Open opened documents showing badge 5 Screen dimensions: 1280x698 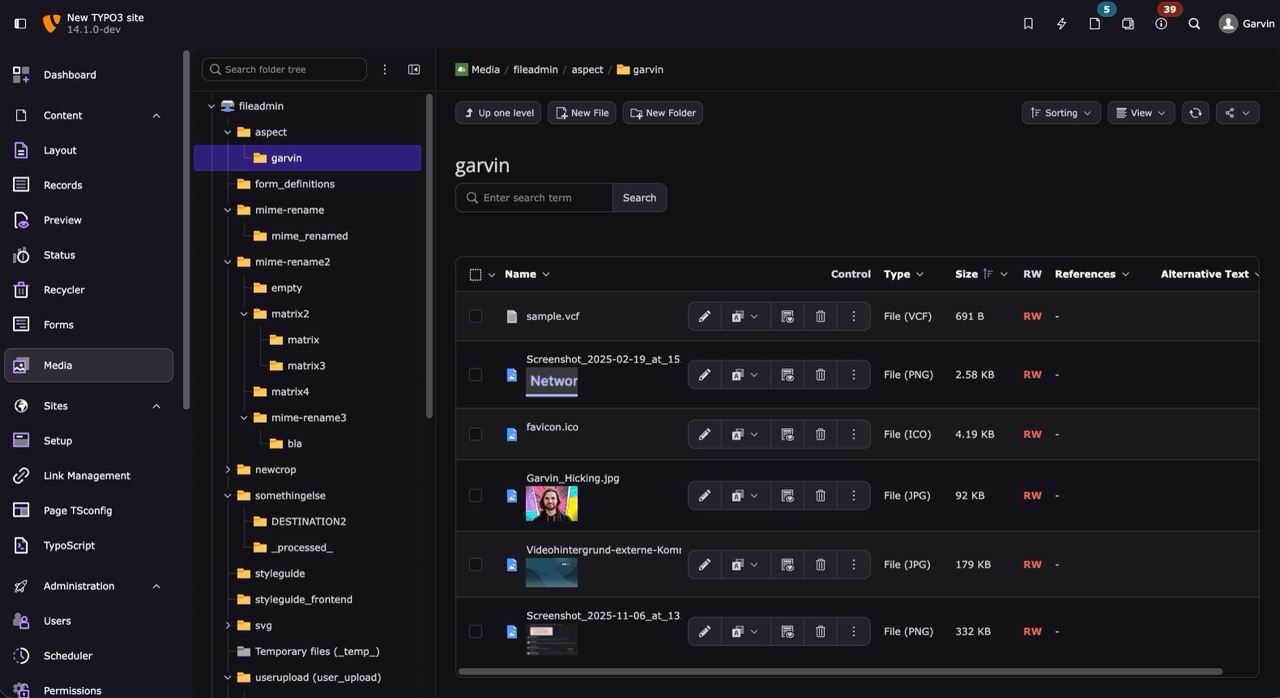tap(1094, 23)
